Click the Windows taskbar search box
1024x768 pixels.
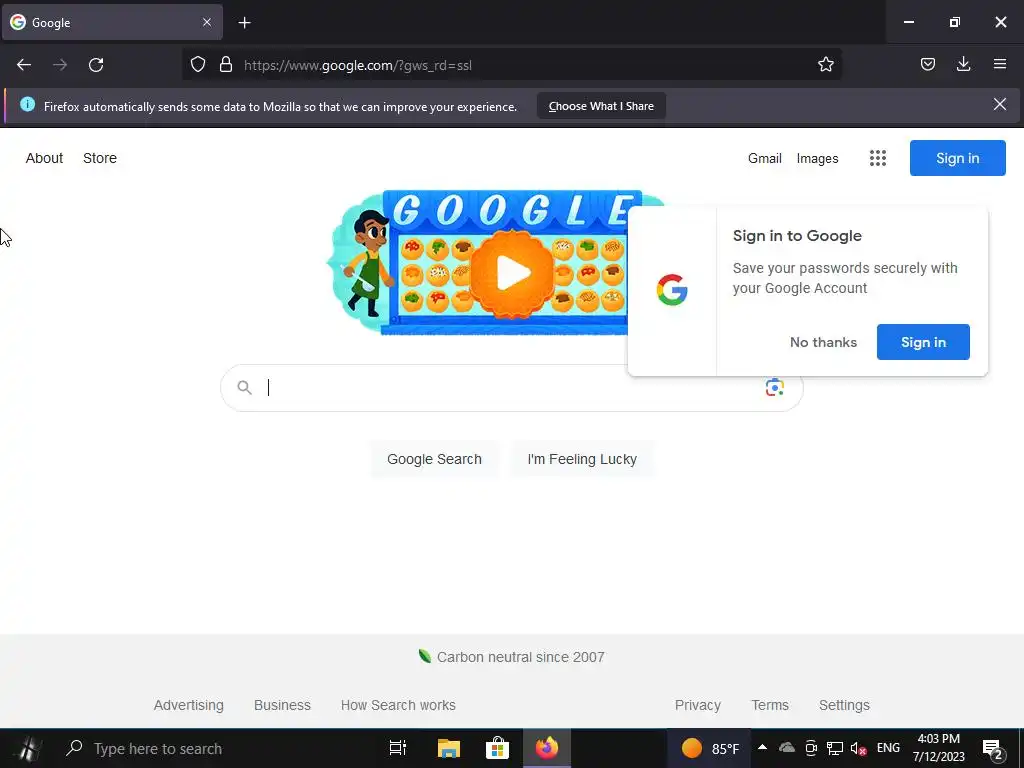tap(216, 748)
